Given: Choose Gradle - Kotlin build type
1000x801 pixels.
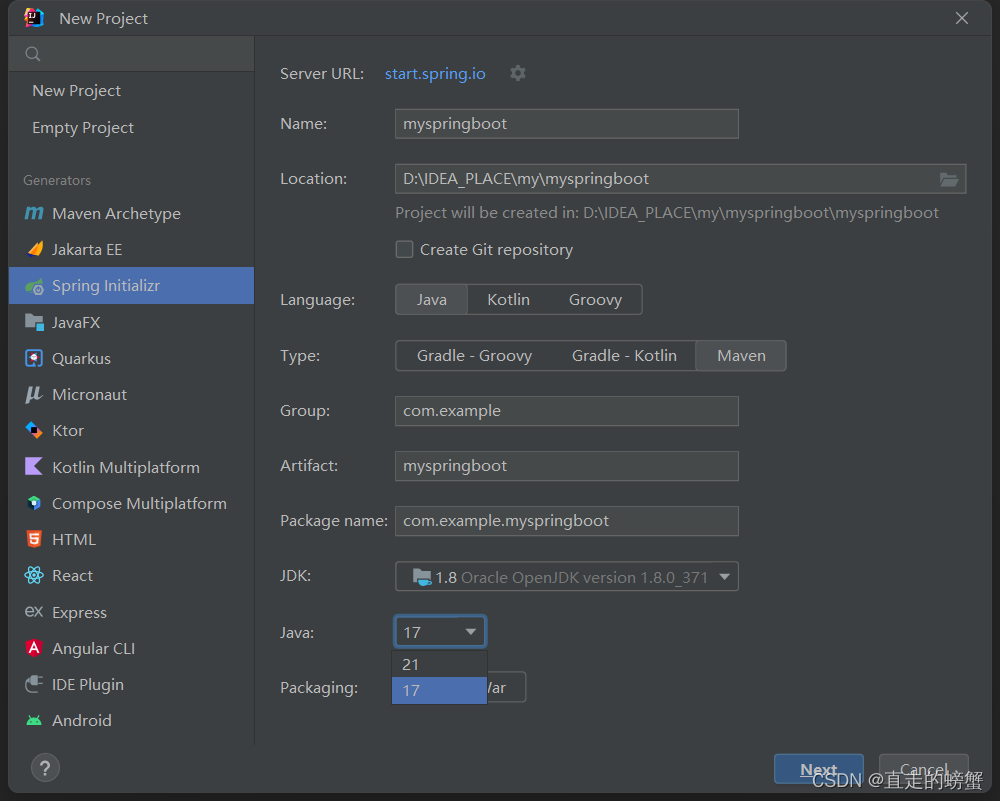Looking at the screenshot, I should (624, 356).
